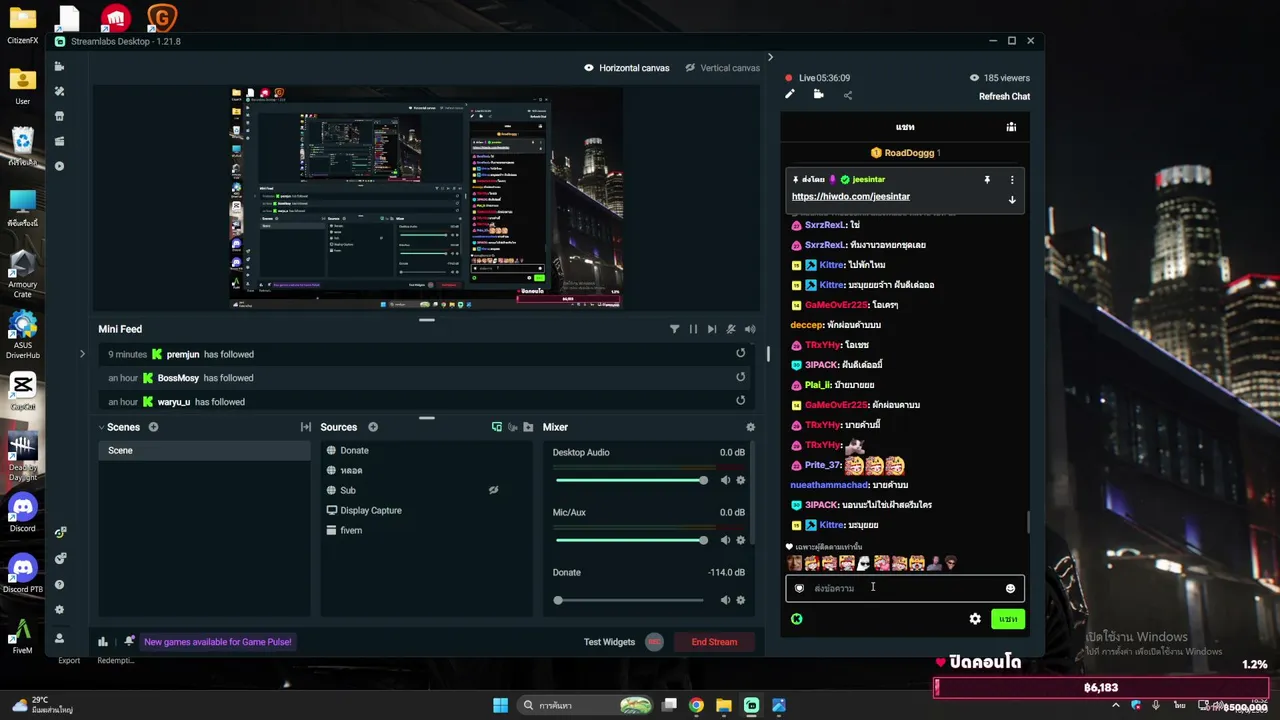Open Chrome from the taskbar
Viewport: 1280px width, 720px height.
pyautogui.click(x=696, y=705)
